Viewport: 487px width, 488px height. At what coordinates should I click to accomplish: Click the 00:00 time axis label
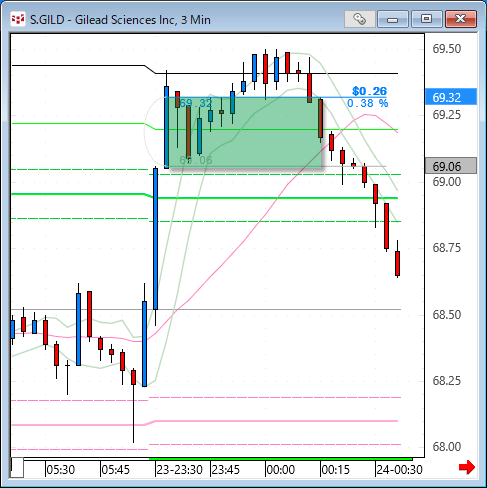tap(281, 470)
